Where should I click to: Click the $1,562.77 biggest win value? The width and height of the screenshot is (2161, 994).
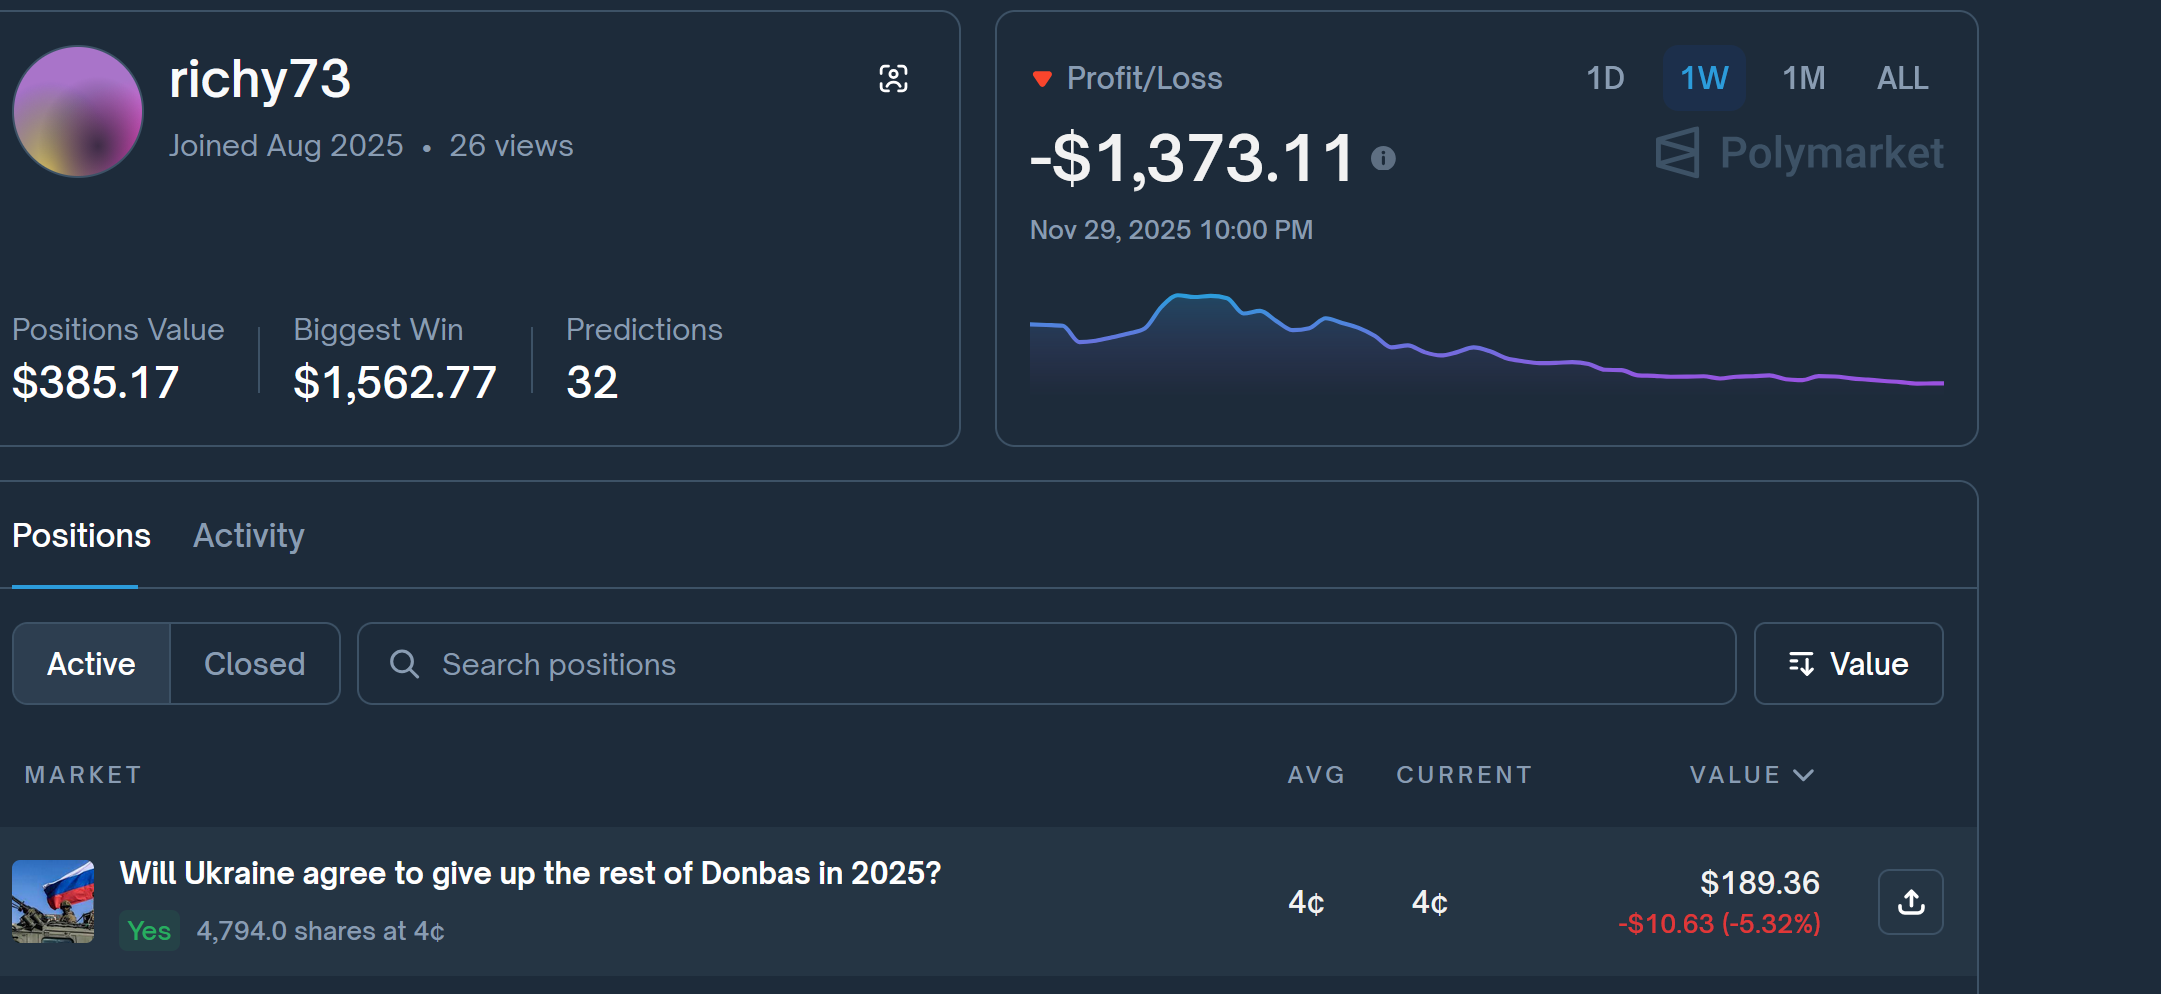coord(394,382)
